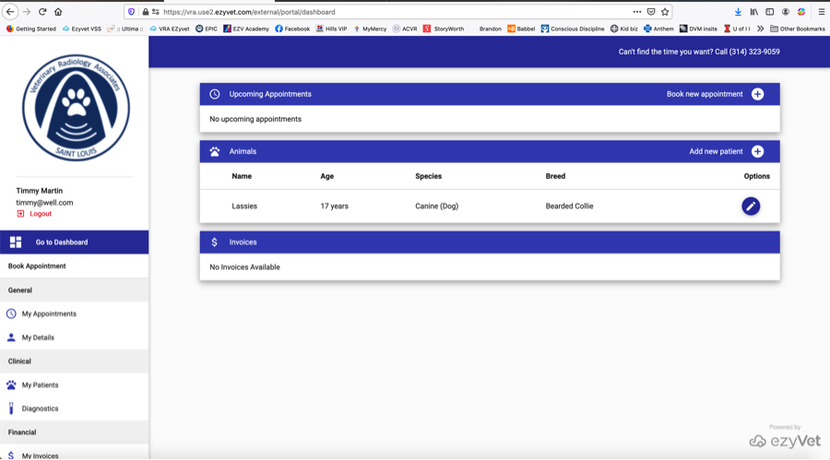Click the plus icon to book new appointment
Image resolution: width=830 pixels, height=460 pixels.
tap(757, 94)
